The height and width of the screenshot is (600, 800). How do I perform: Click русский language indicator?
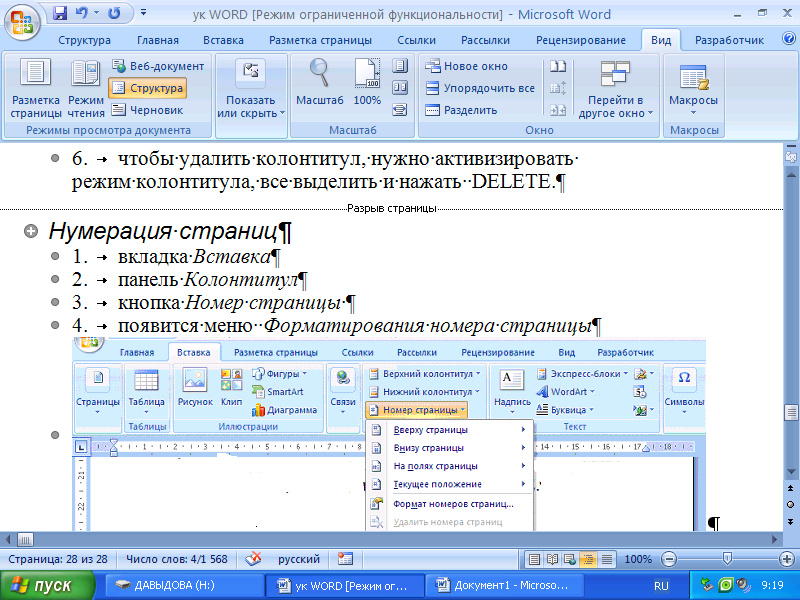(x=298, y=559)
